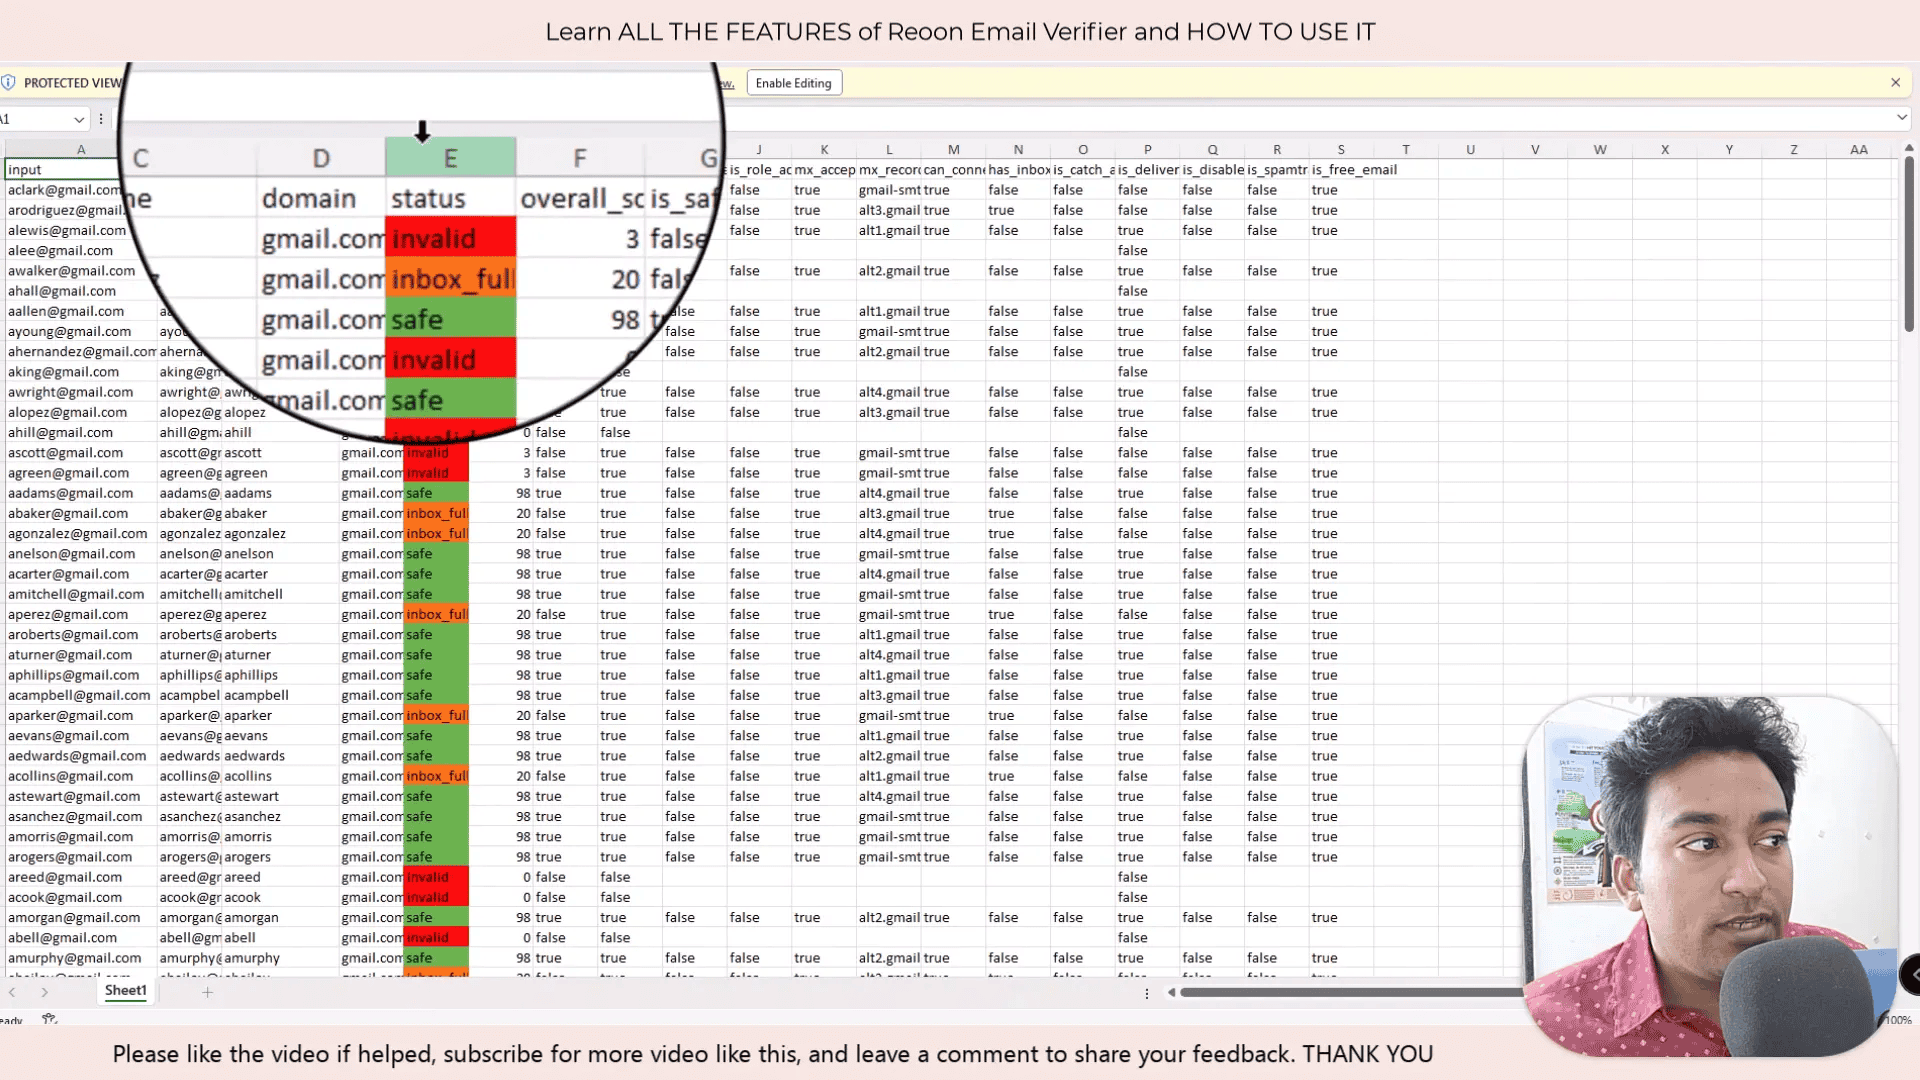Select cell amorgan@gmail.com in column A

click(x=81, y=918)
